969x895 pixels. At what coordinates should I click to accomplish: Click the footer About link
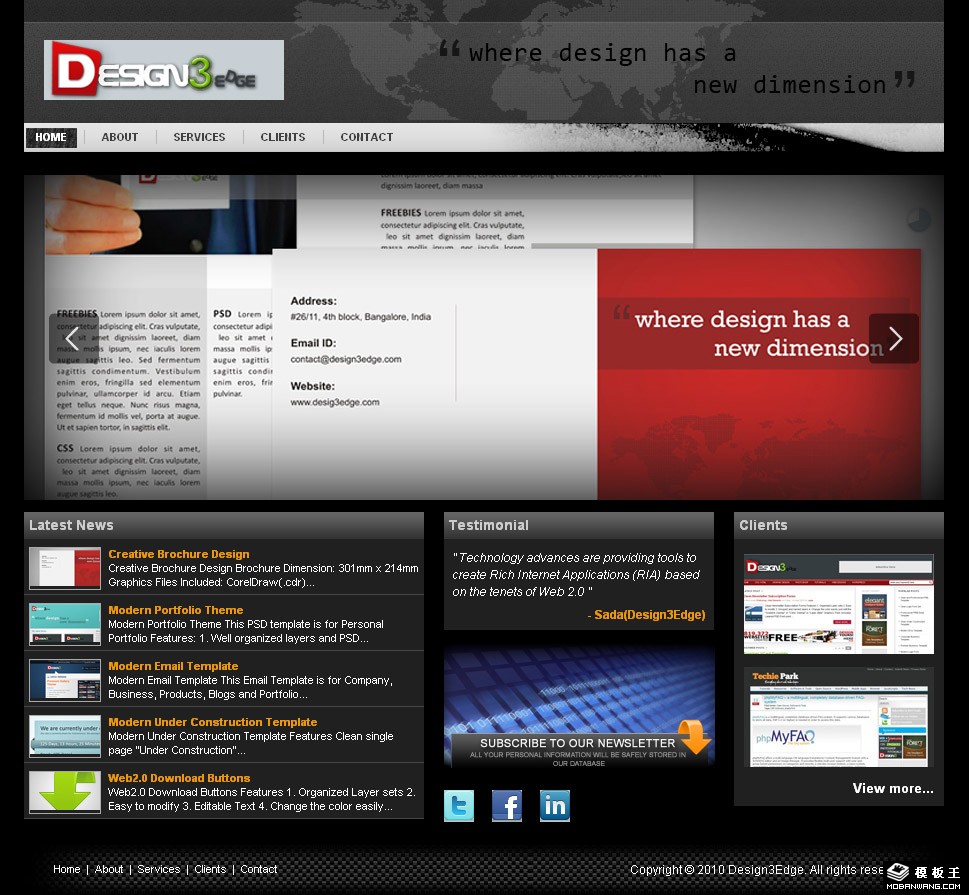click(x=109, y=869)
